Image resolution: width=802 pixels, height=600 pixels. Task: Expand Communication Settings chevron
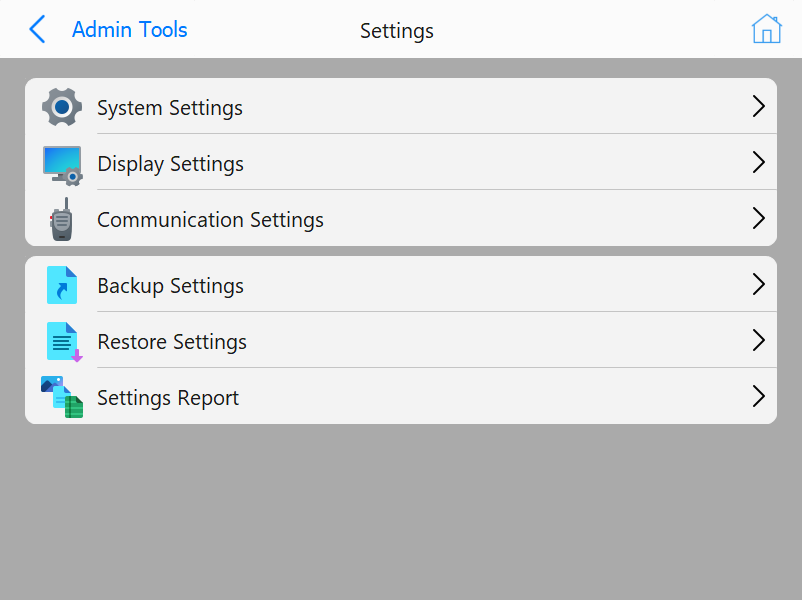coord(759,218)
